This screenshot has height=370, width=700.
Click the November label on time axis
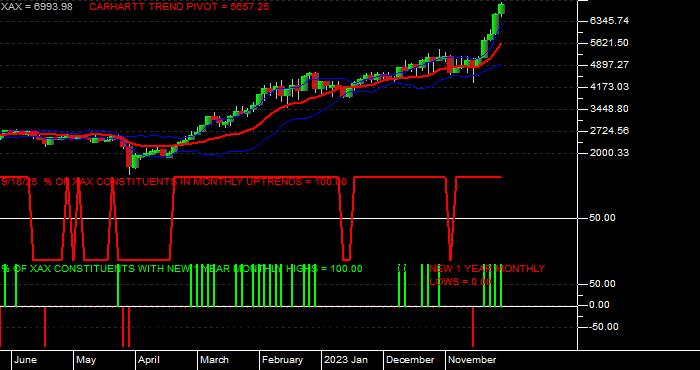[472, 360]
